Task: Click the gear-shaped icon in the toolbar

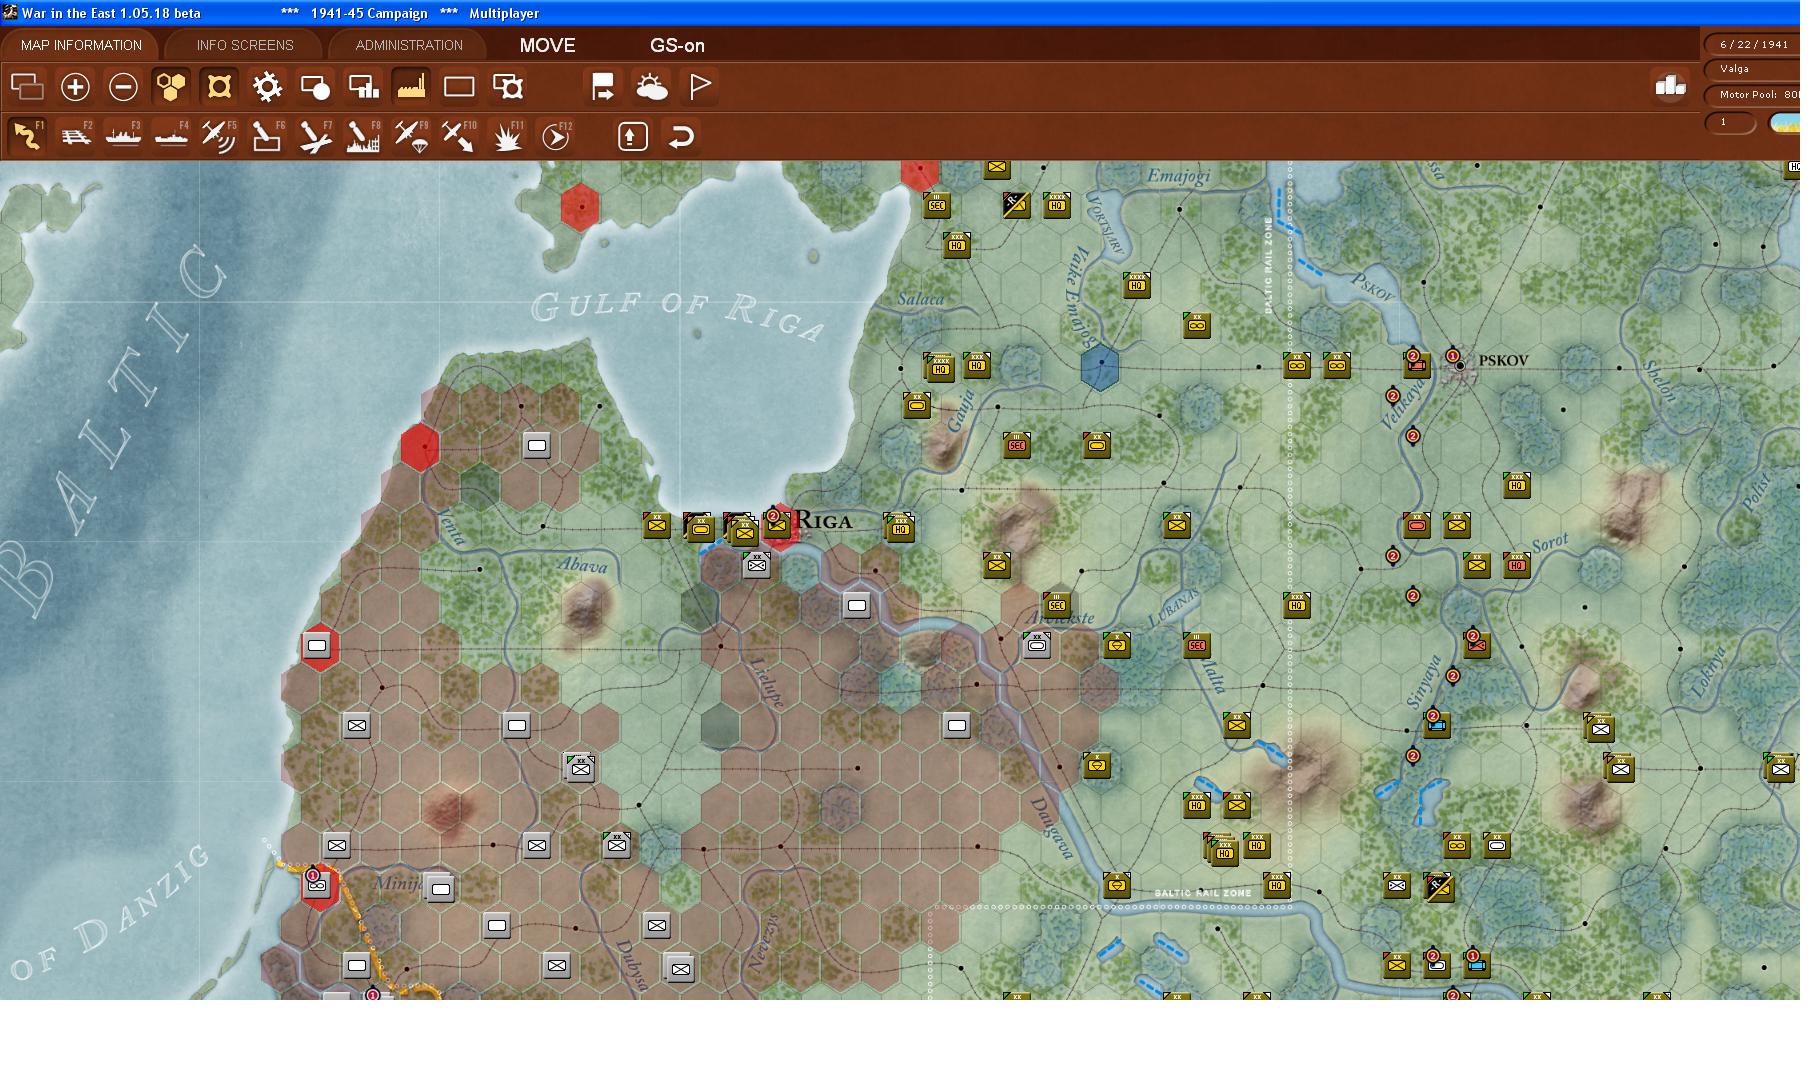Action: 267,87
